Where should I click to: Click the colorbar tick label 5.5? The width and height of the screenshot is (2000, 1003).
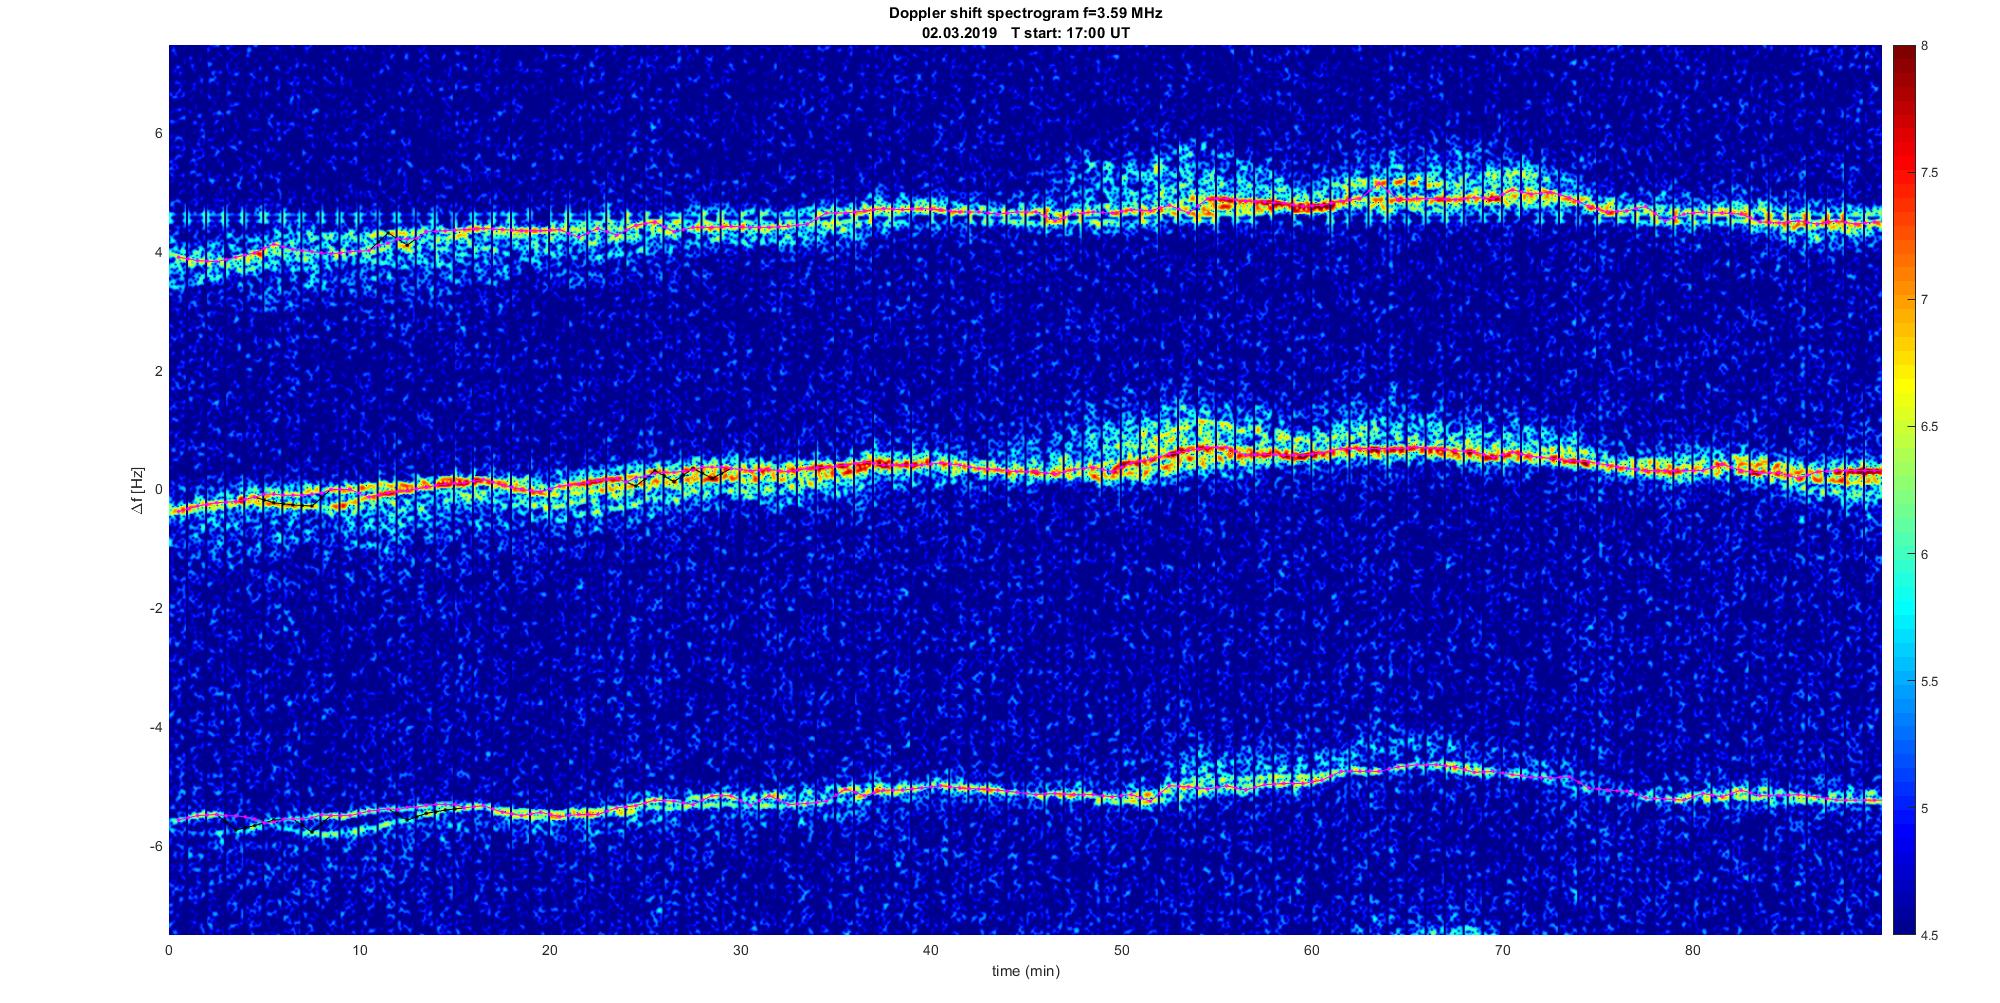(x=1929, y=681)
